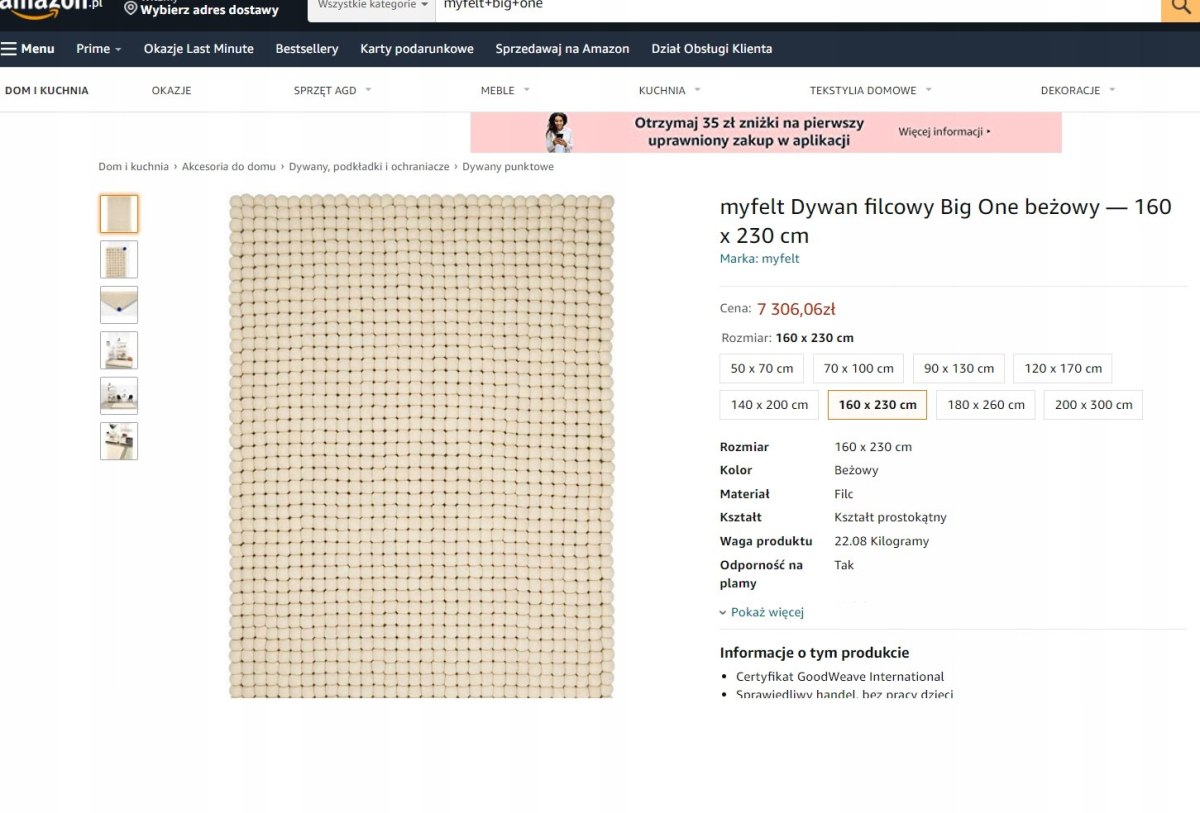Click the Amazon.pl logo
The image size is (1200, 813).
point(51,8)
